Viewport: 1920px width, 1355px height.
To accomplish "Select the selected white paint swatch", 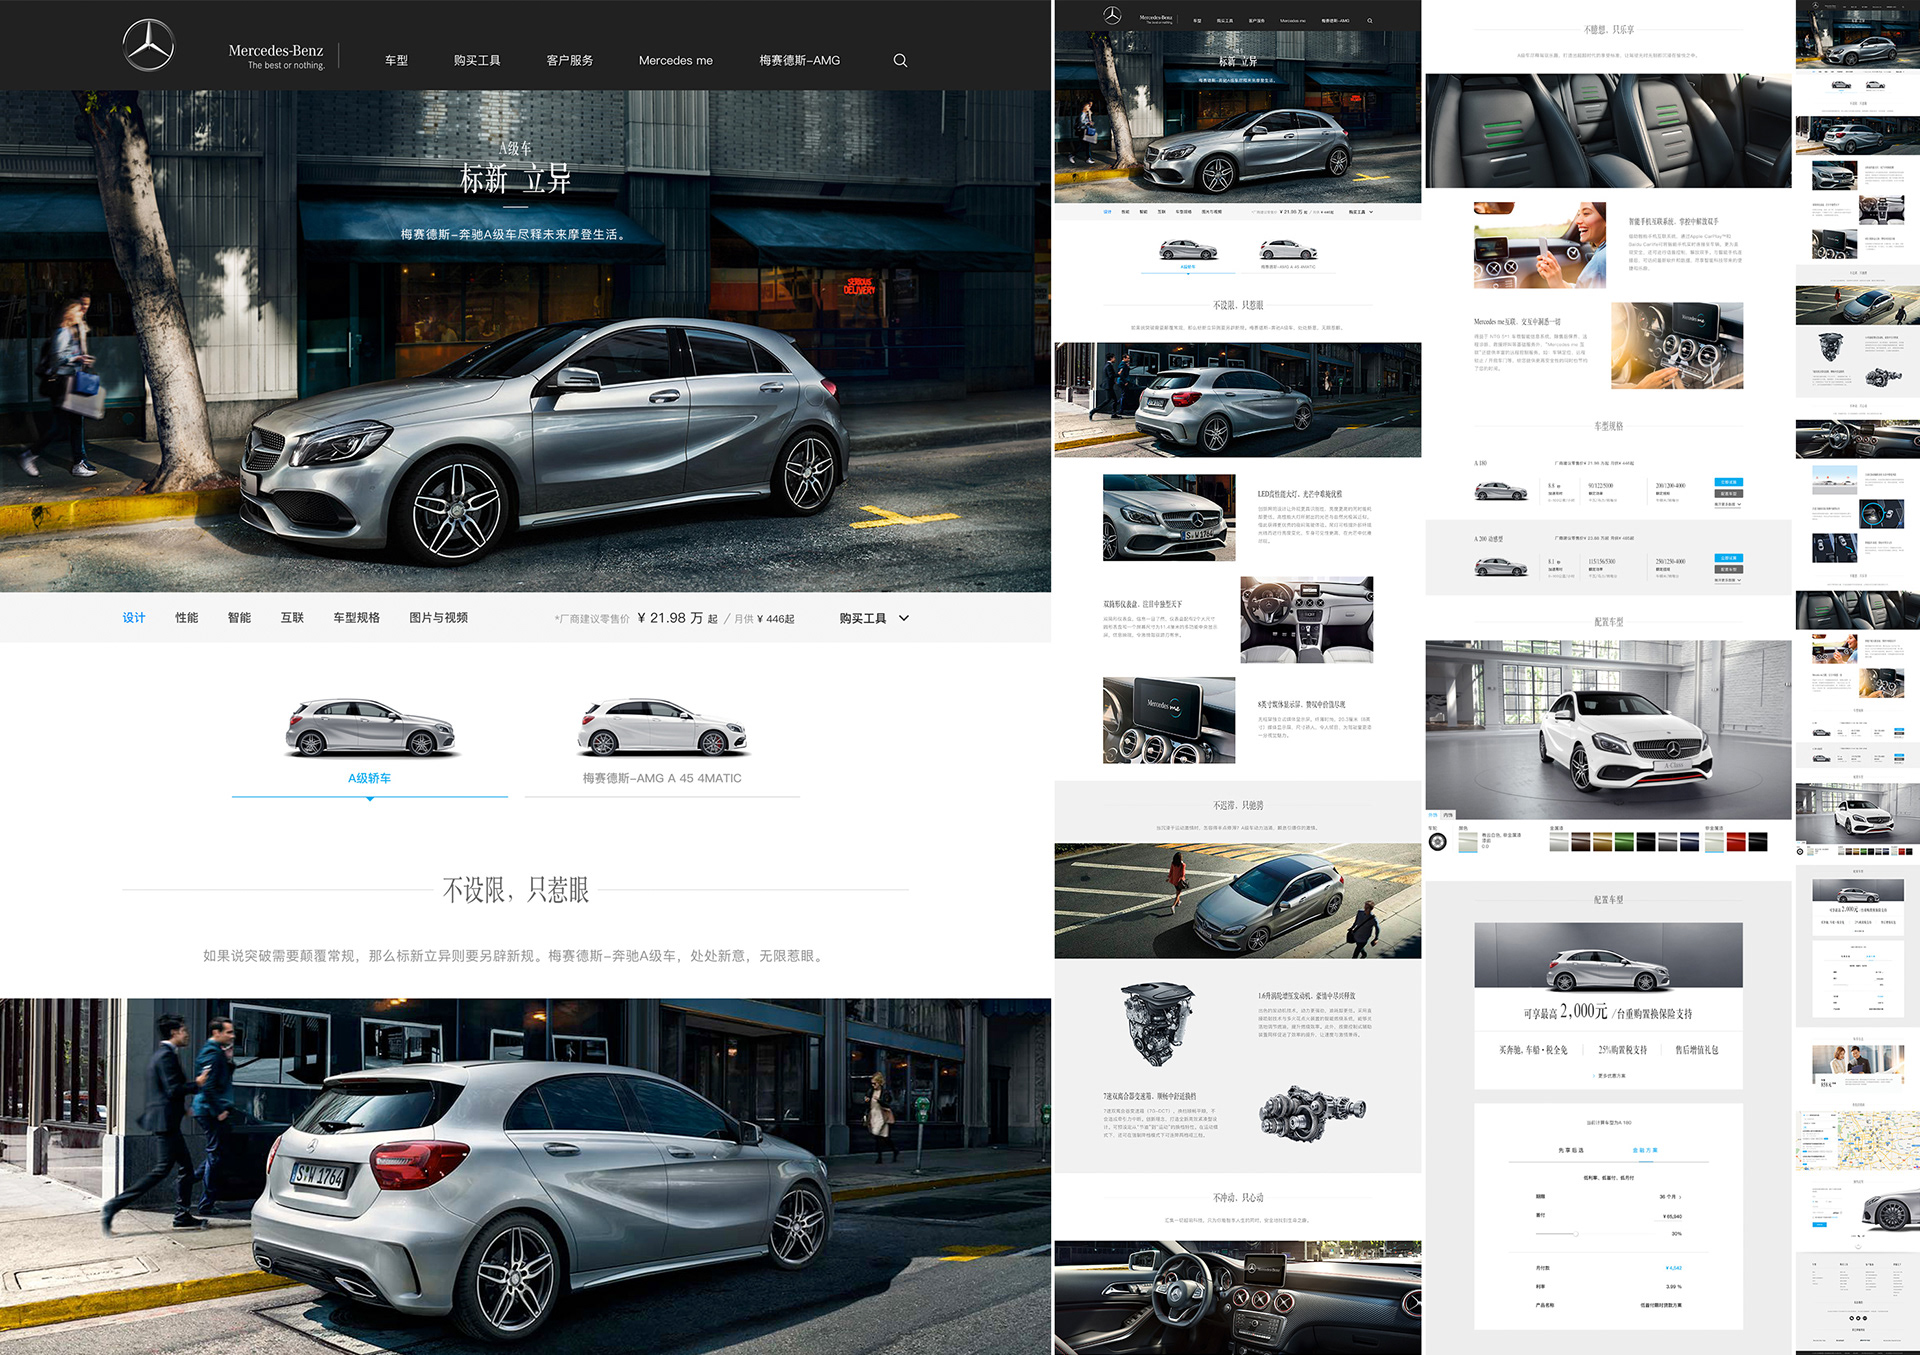I will 1468,842.
